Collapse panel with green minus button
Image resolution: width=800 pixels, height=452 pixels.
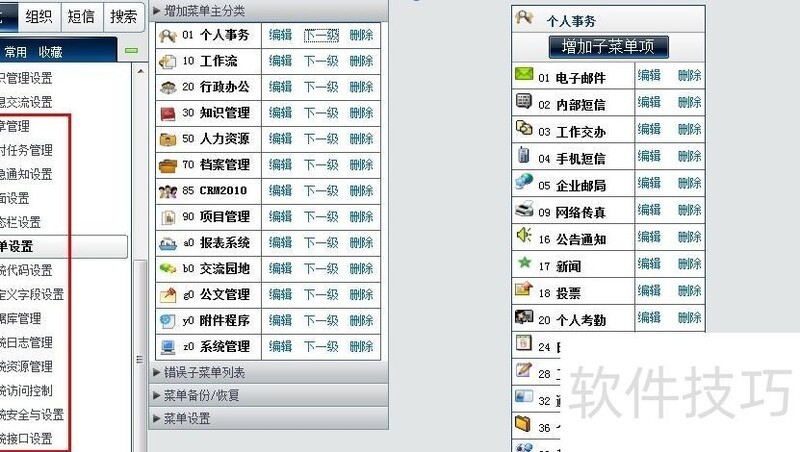[x=125, y=51]
